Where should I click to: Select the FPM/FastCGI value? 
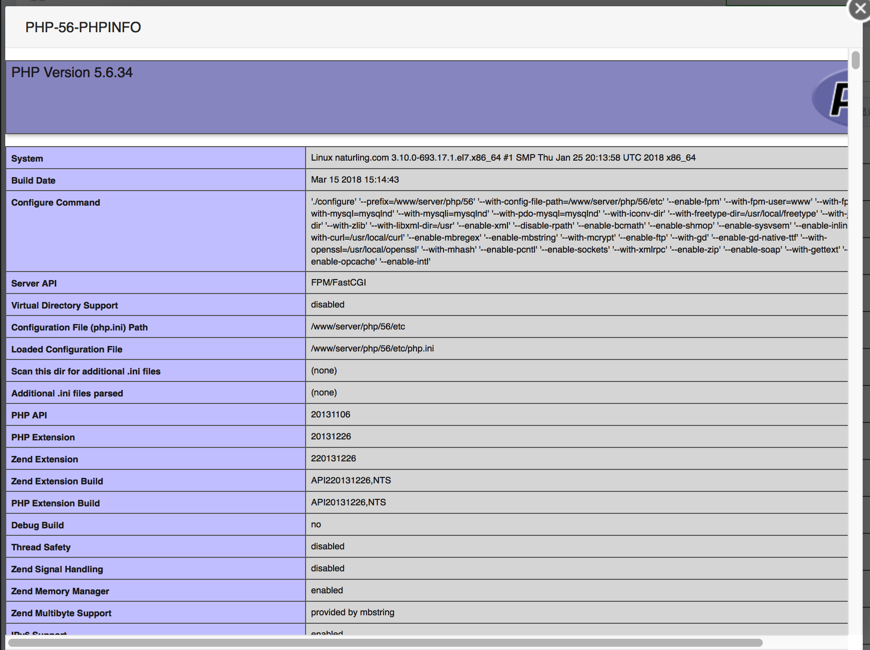pos(338,283)
